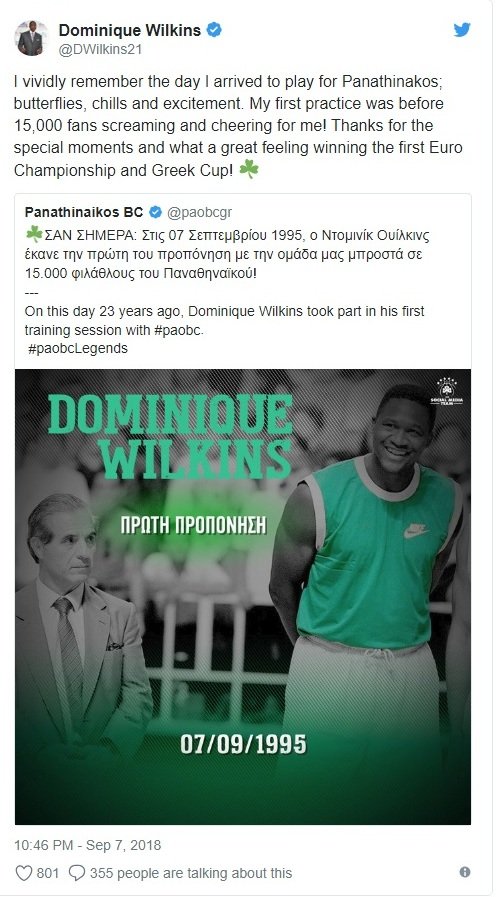Open the @DWilkins21 handle link
Viewport: 504px width, 897px height.
pyautogui.click(x=100, y=50)
